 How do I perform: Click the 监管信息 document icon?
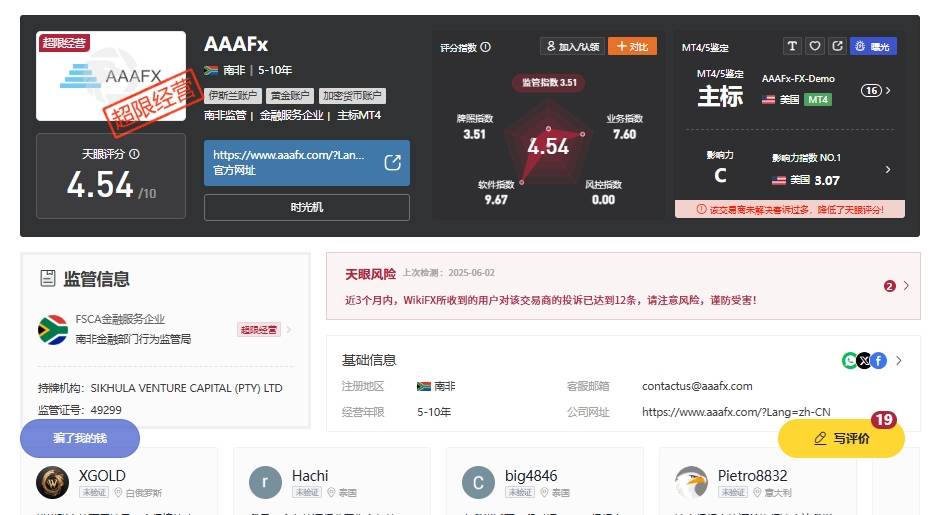48,278
